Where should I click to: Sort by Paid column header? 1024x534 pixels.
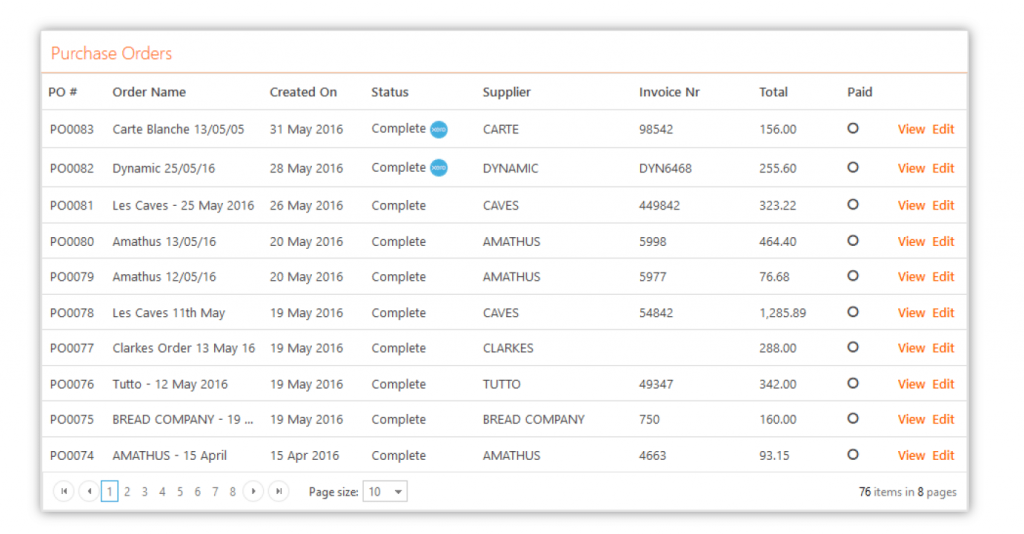coord(859,92)
